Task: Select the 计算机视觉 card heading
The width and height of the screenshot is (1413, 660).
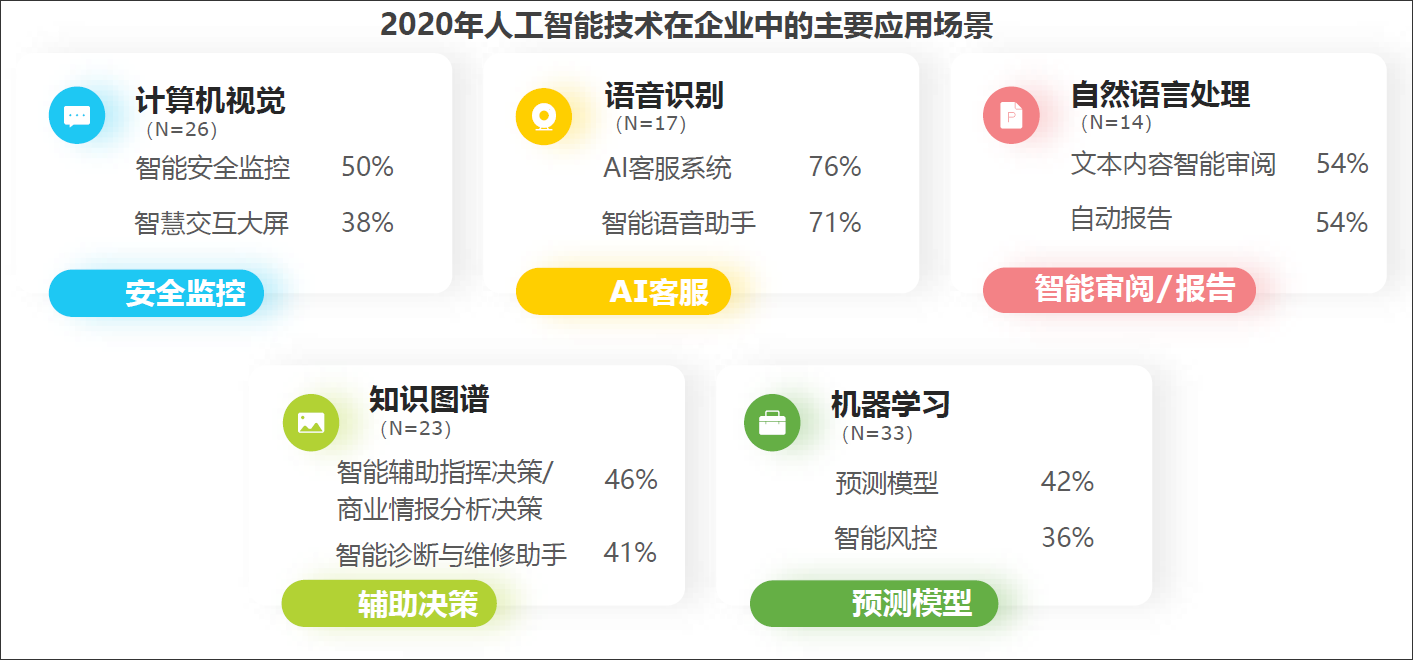Action: [x=211, y=100]
